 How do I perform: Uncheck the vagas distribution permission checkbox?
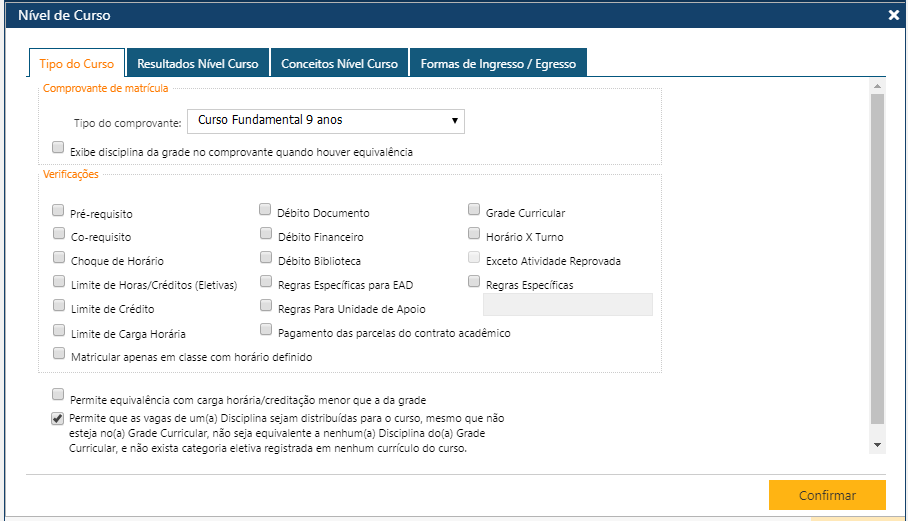pos(58,418)
